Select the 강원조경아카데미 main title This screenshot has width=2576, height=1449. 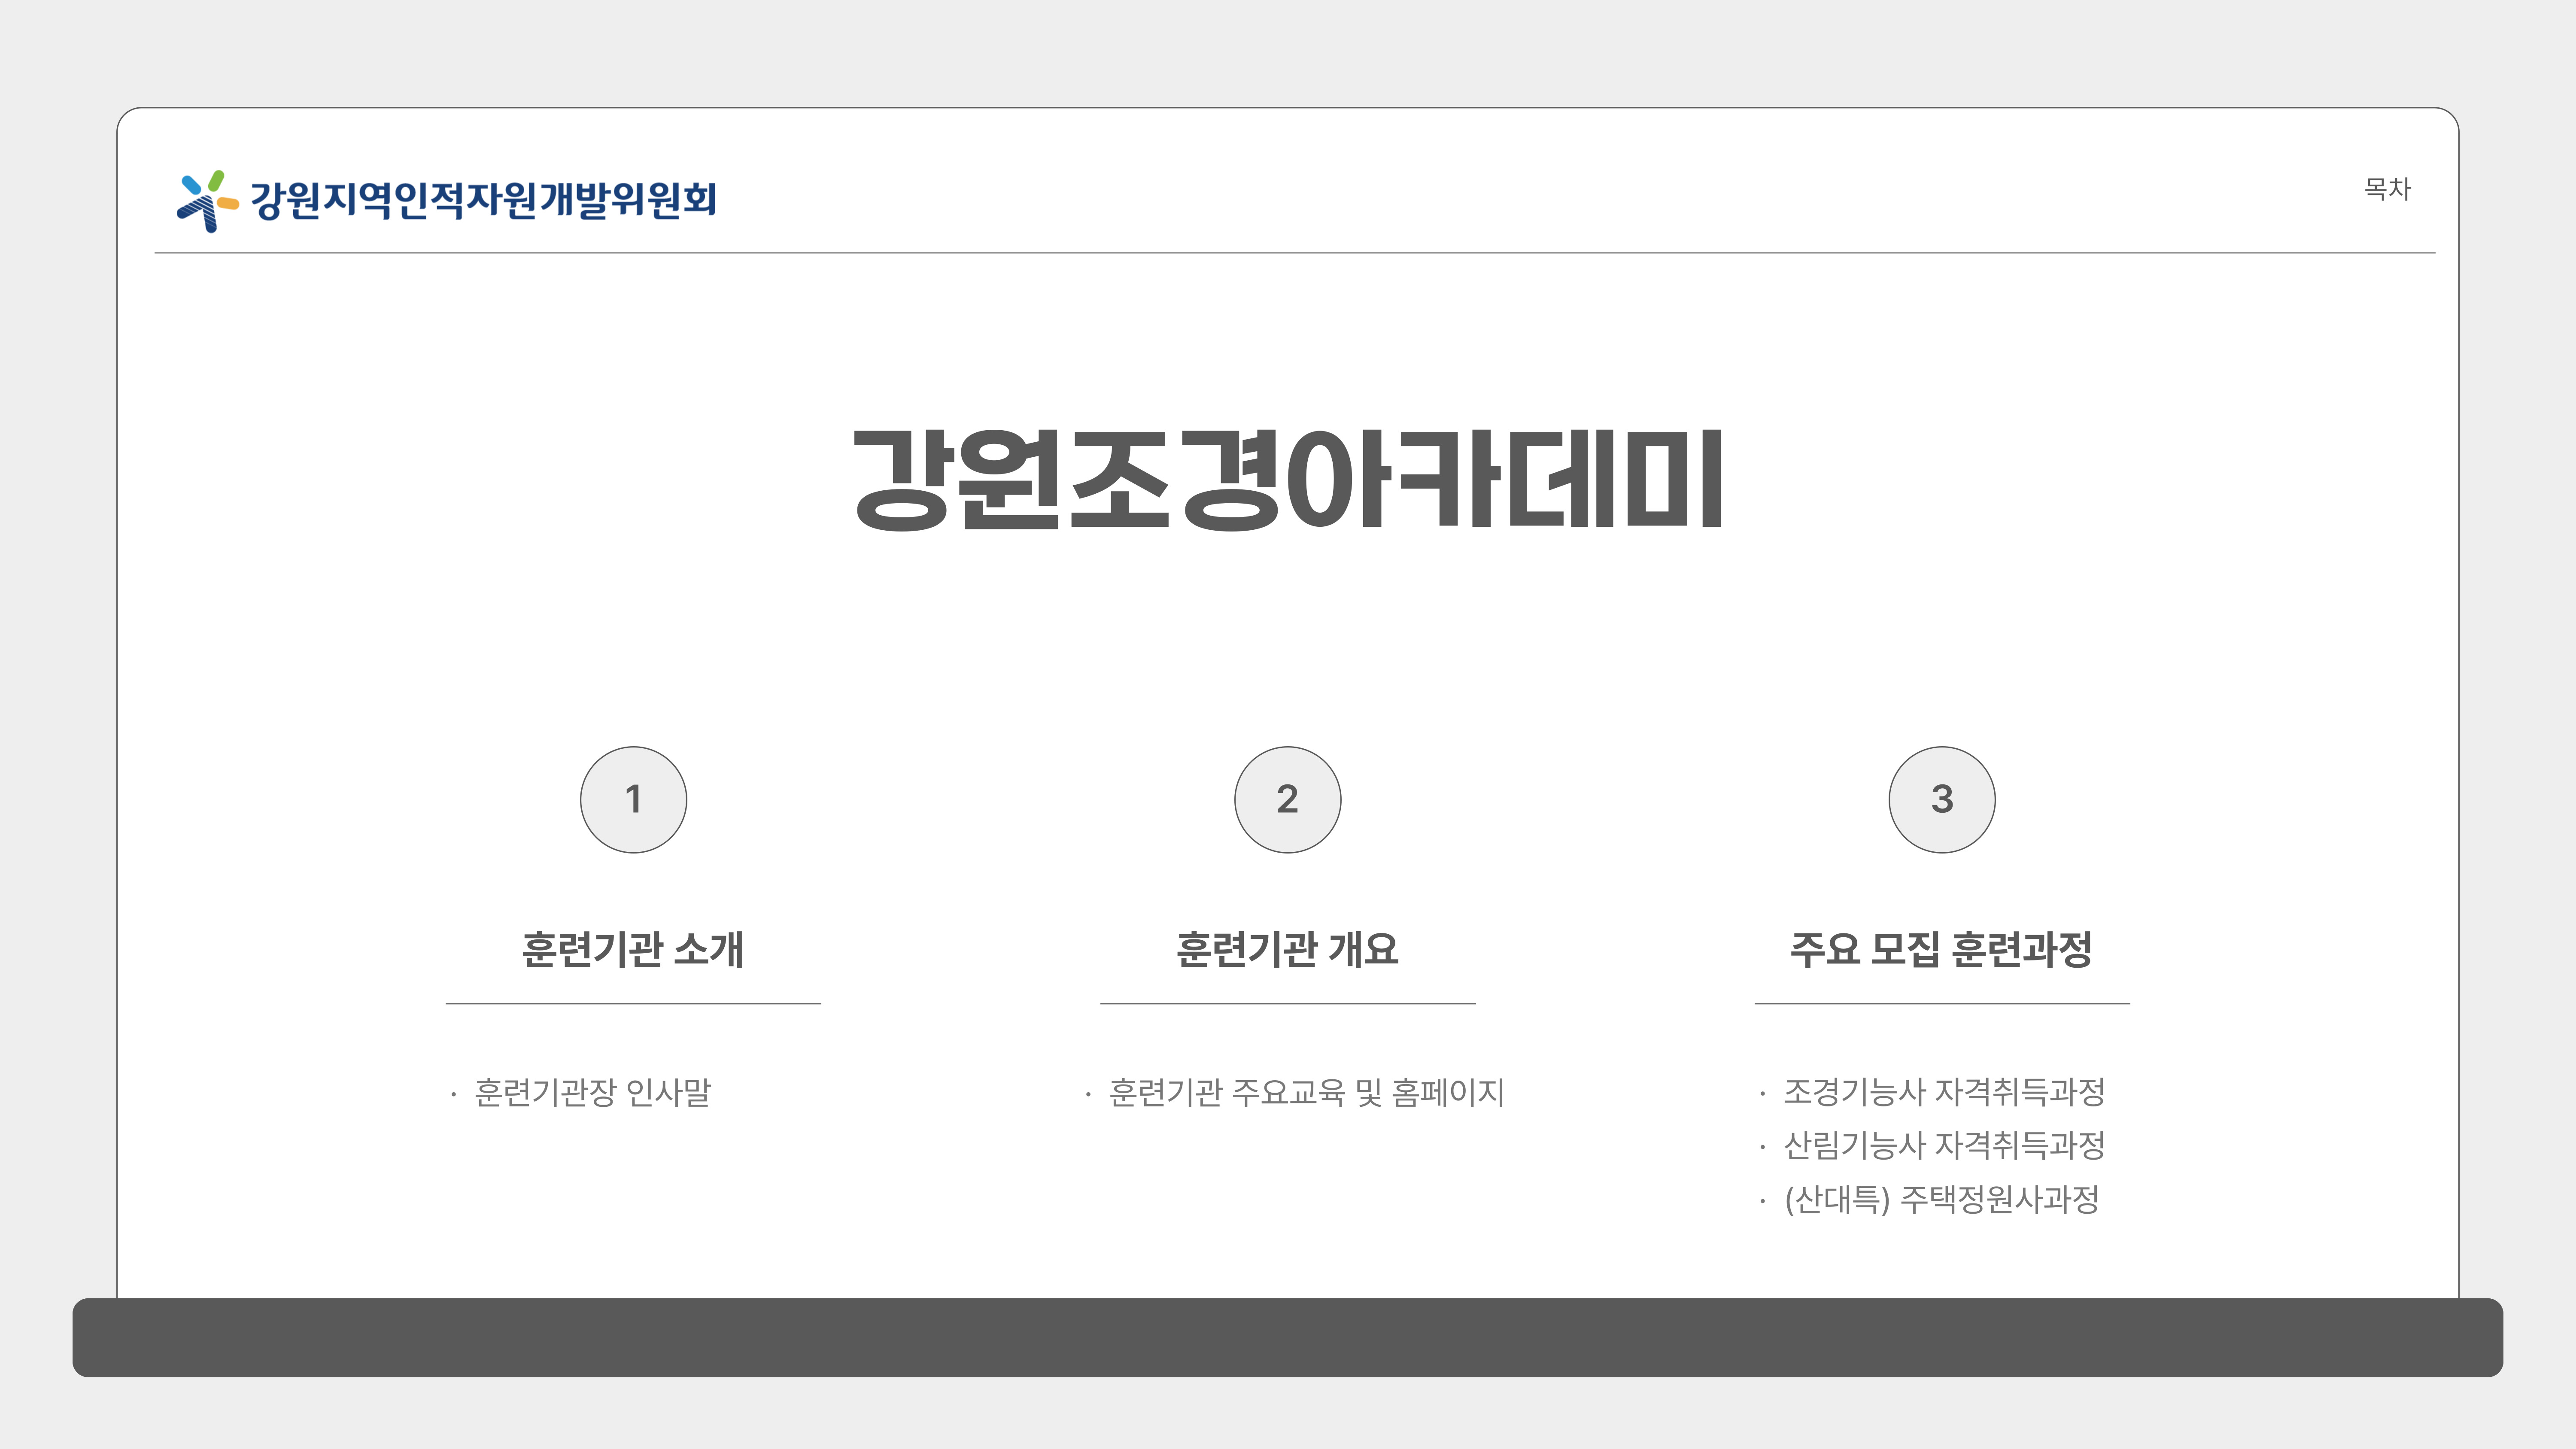click(x=1288, y=480)
